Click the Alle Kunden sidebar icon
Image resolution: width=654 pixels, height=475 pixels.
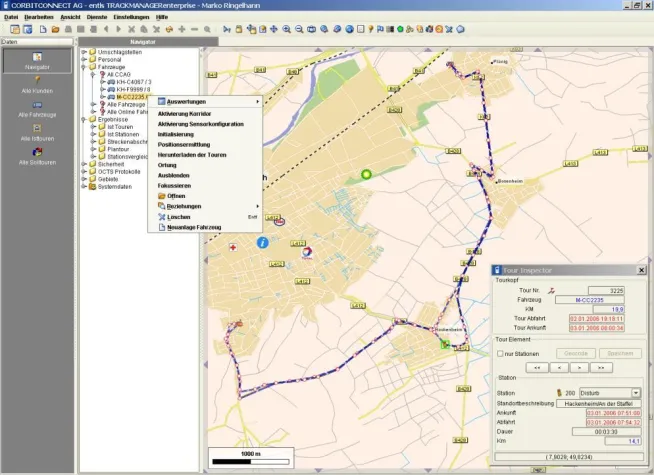pos(37,80)
